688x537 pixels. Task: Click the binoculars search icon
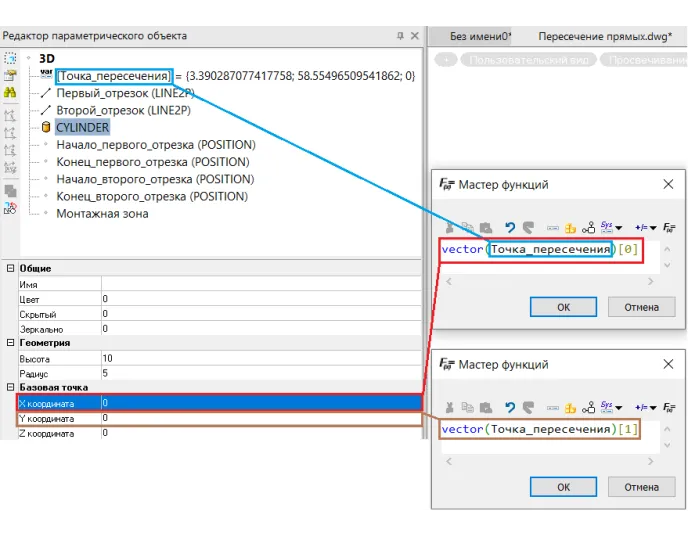point(10,92)
